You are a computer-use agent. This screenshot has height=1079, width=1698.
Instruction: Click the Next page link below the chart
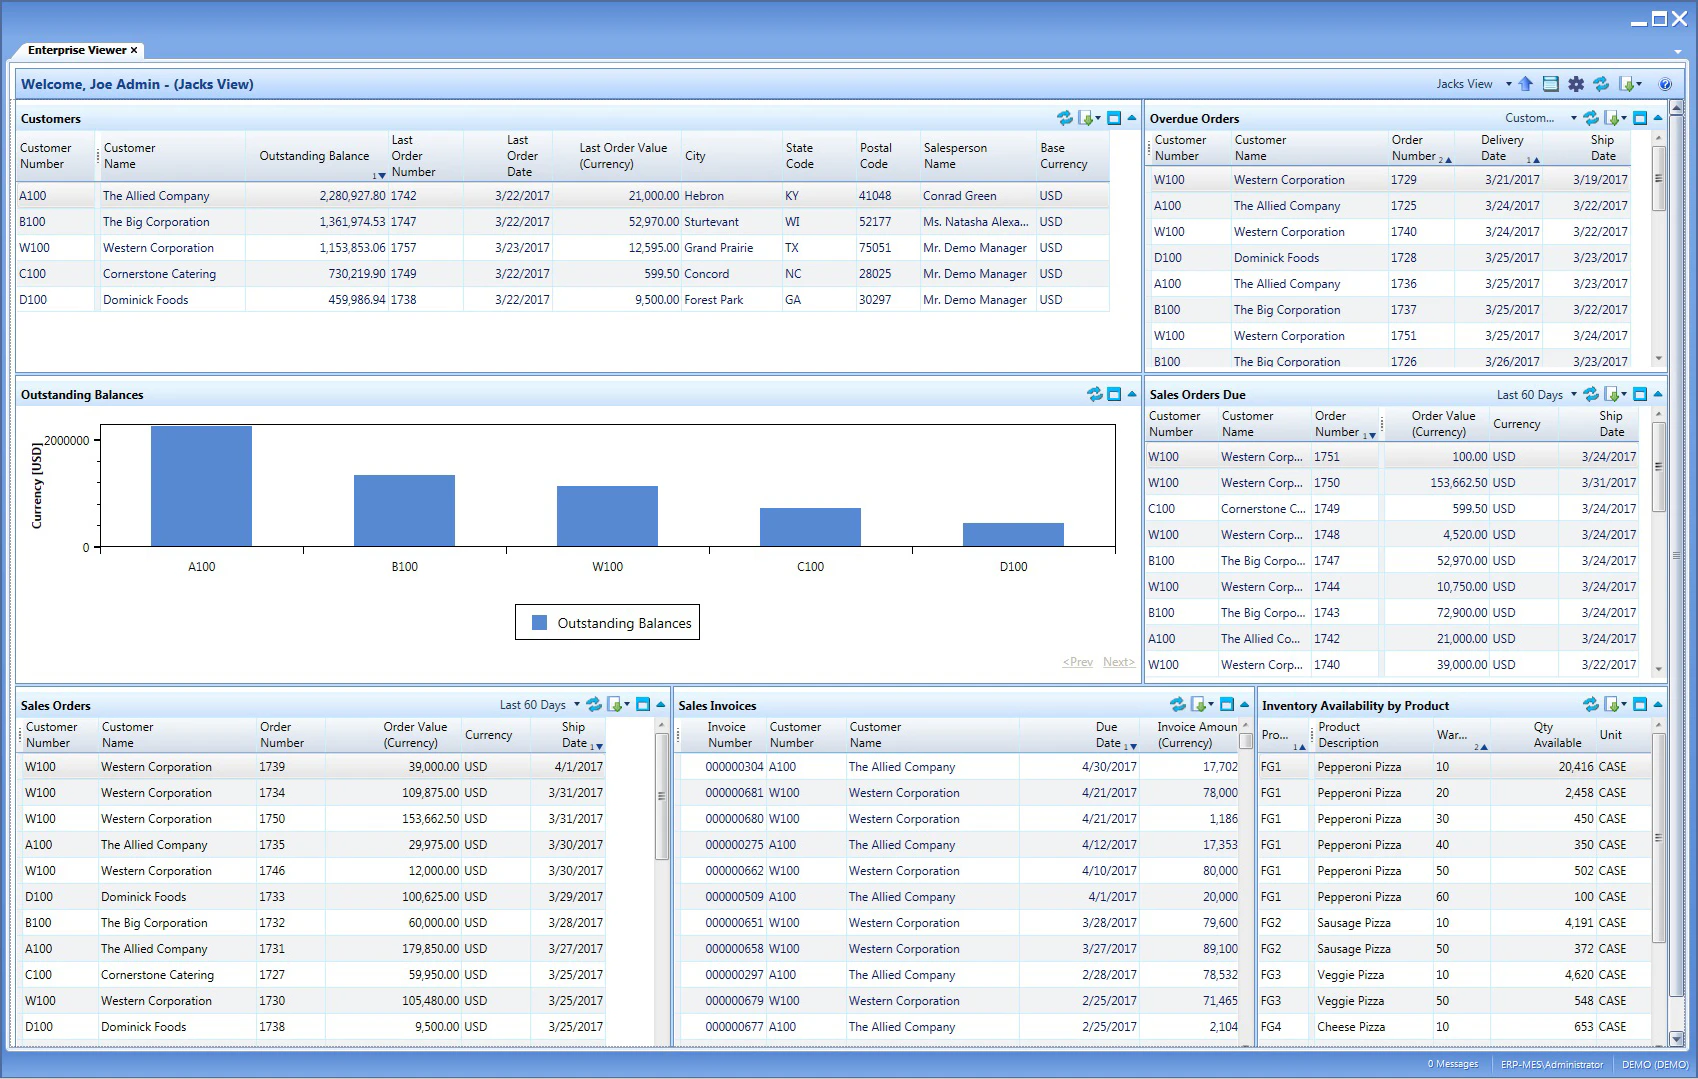pos(1118,661)
